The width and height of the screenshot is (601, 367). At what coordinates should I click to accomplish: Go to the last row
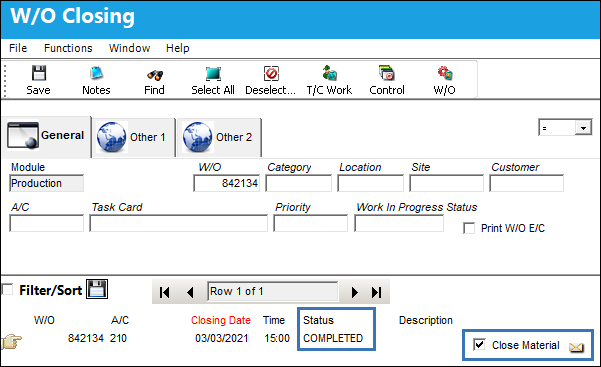click(376, 292)
